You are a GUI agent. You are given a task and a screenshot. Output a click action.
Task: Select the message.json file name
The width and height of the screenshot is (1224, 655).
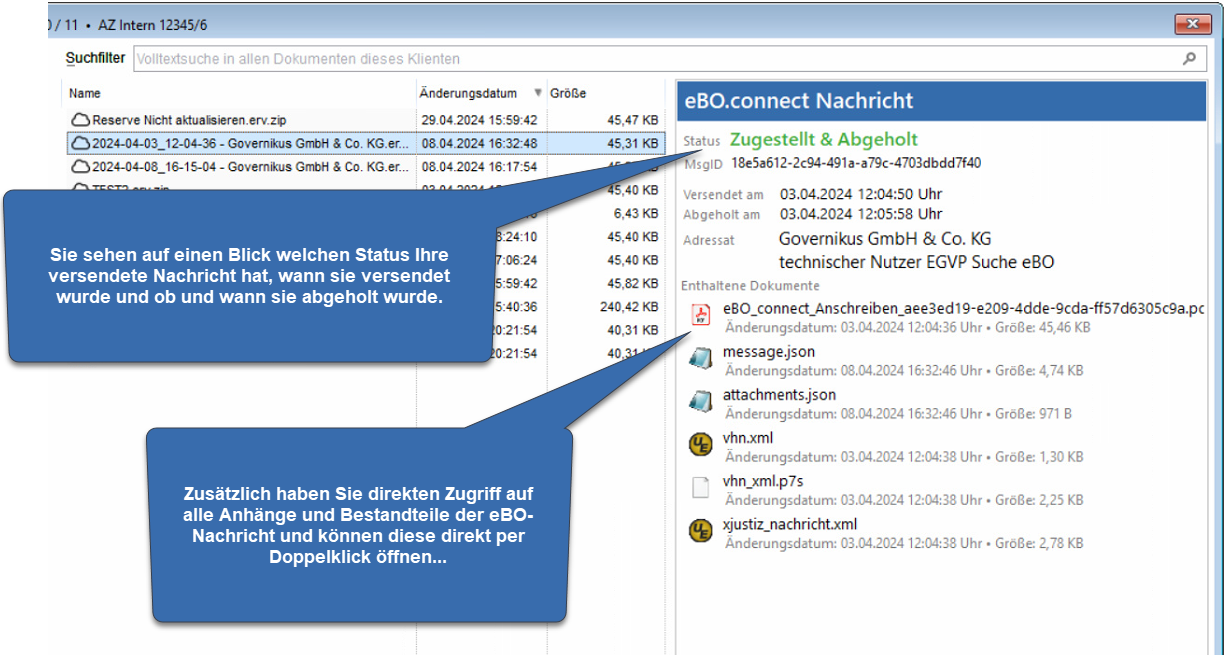coord(768,352)
